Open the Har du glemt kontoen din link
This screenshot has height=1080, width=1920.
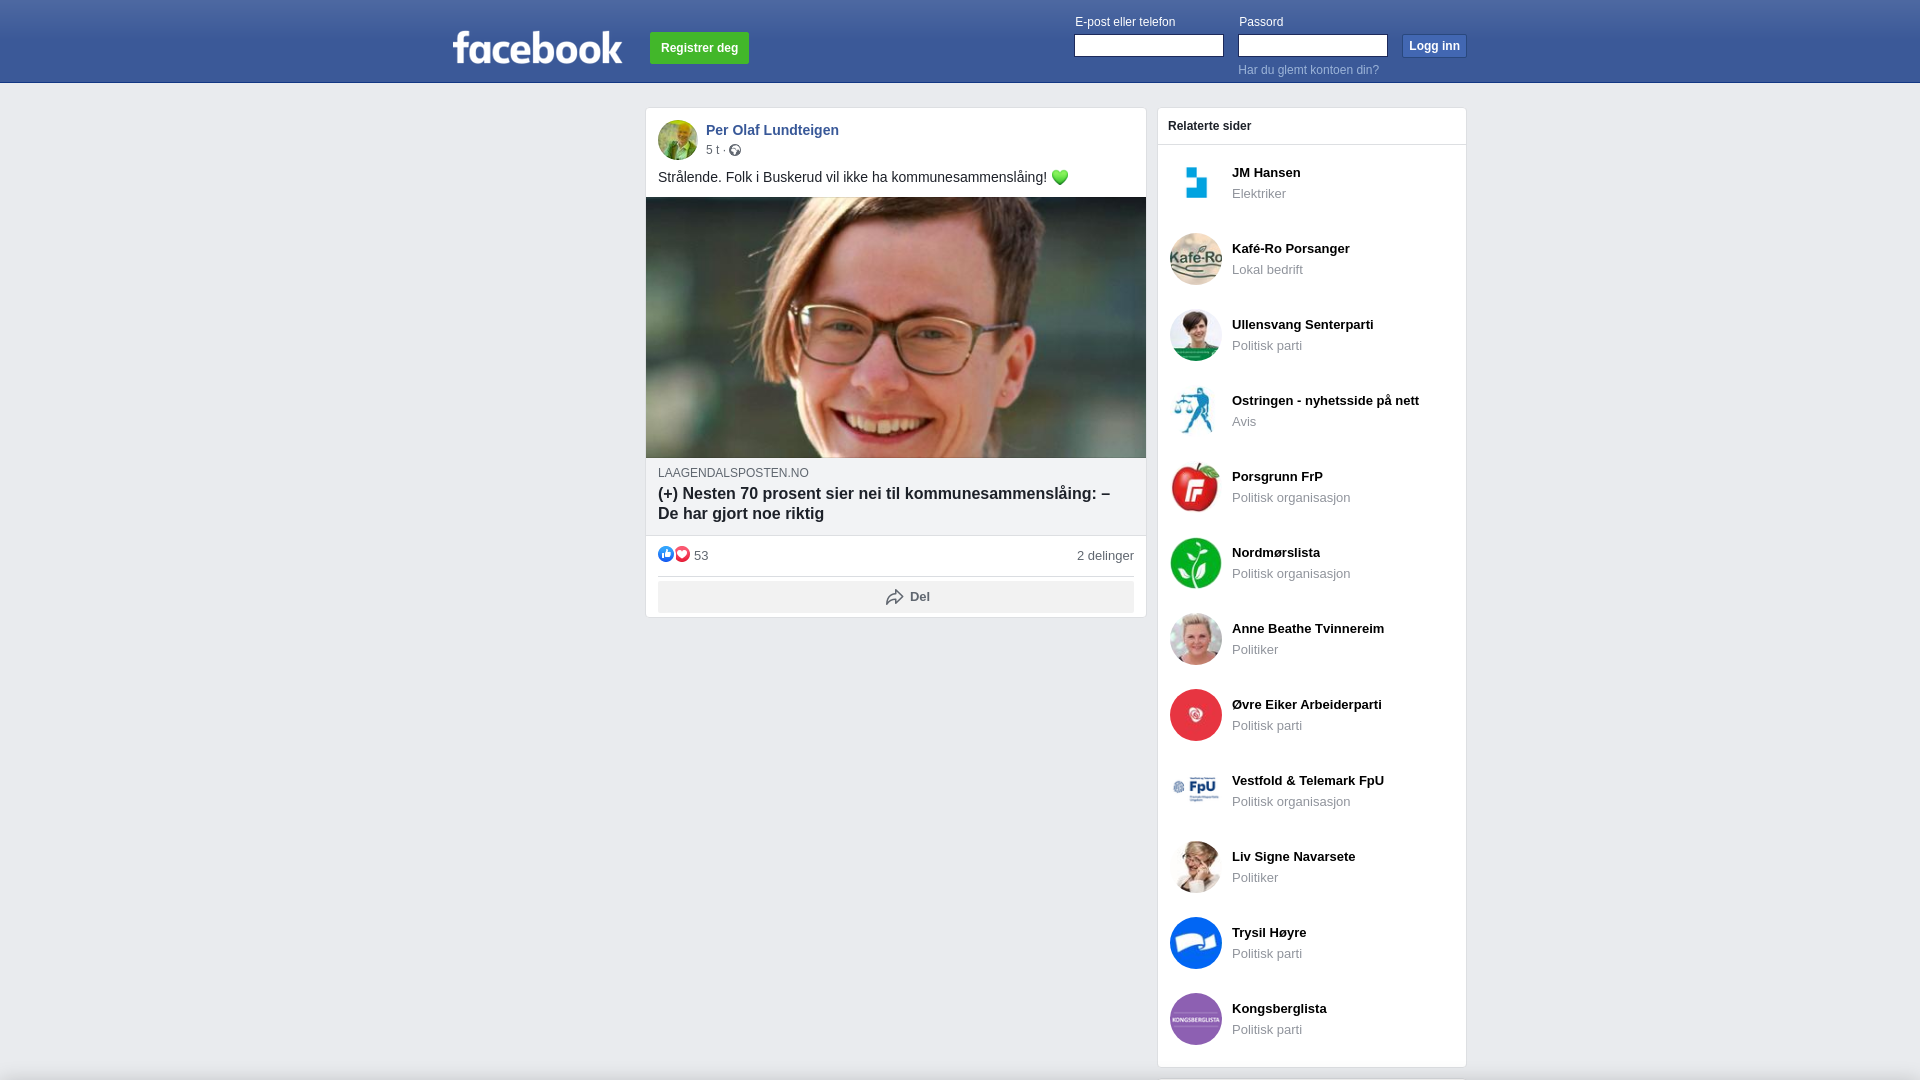tap(1308, 70)
